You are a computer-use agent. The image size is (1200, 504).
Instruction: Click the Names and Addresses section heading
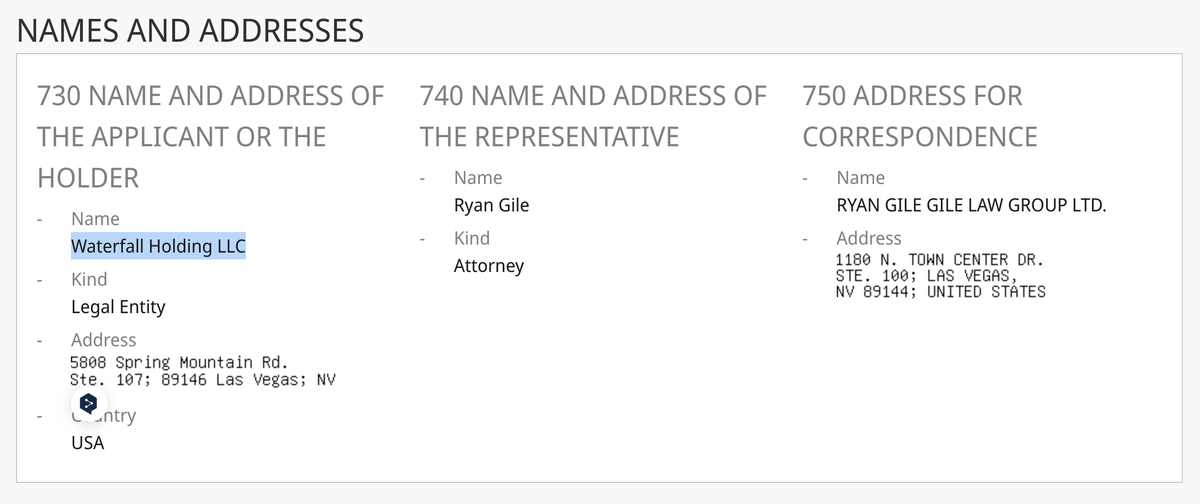tap(191, 30)
